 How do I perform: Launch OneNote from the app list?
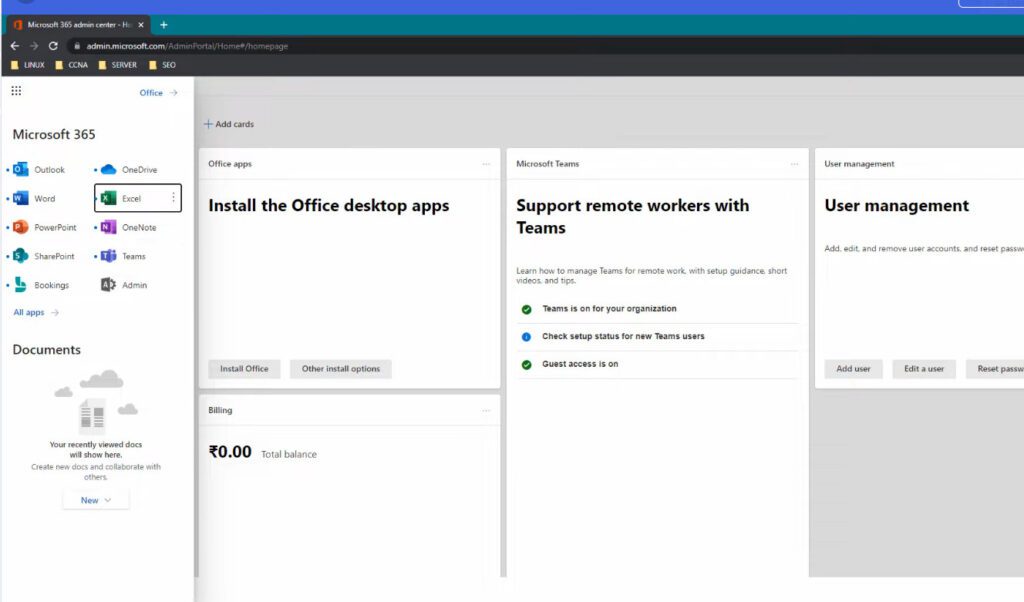(x=129, y=227)
